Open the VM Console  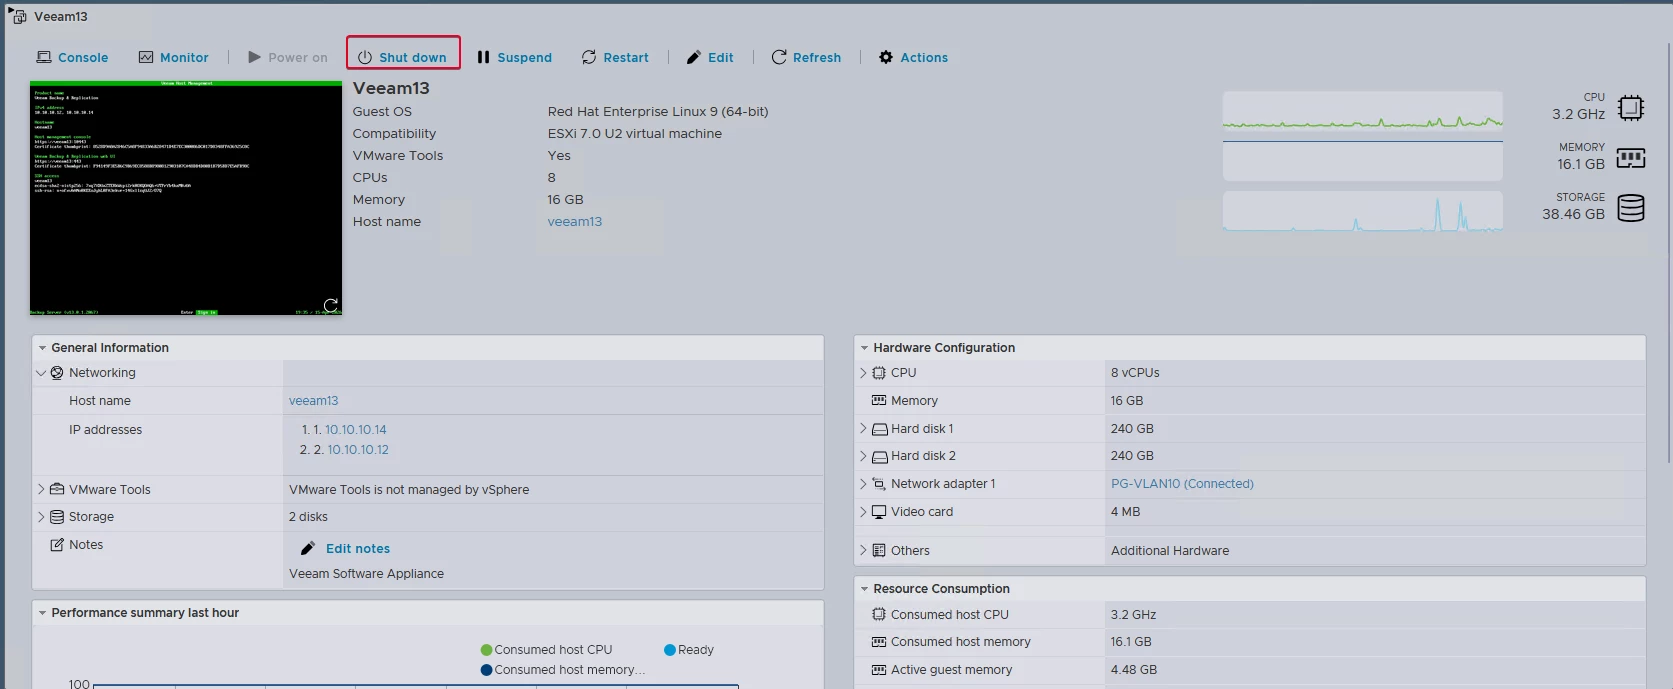pyautogui.click(x=72, y=57)
